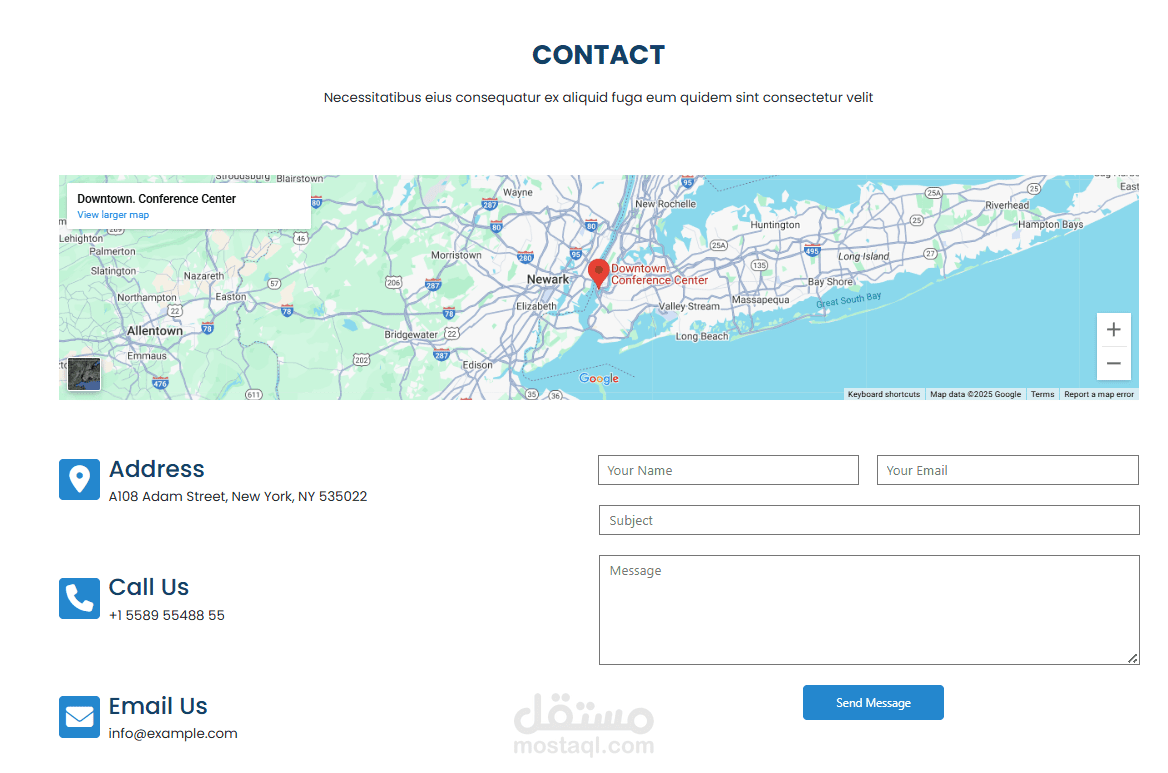Viewport: 1168px width, 773px height.
Task: Click the Hampton Bays label on the map
Action: pyautogui.click(x=1050, y=224)
